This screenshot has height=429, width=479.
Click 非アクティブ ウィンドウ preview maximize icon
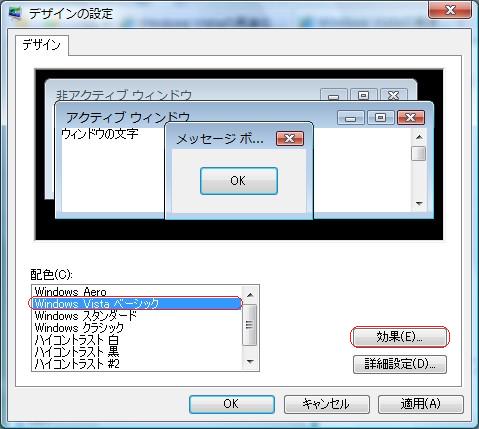[364, 95]
